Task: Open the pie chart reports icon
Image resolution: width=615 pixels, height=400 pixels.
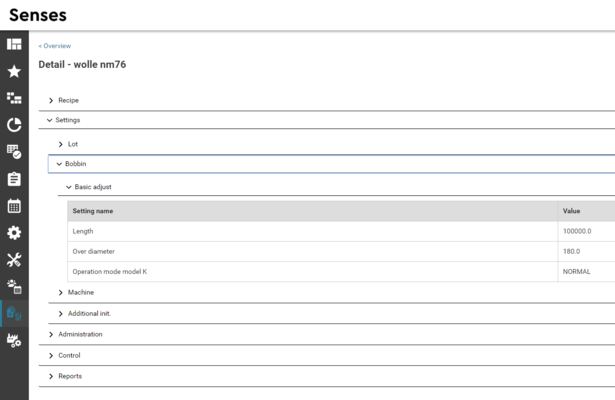Action: pyautogui.click(x=14, y=125)
